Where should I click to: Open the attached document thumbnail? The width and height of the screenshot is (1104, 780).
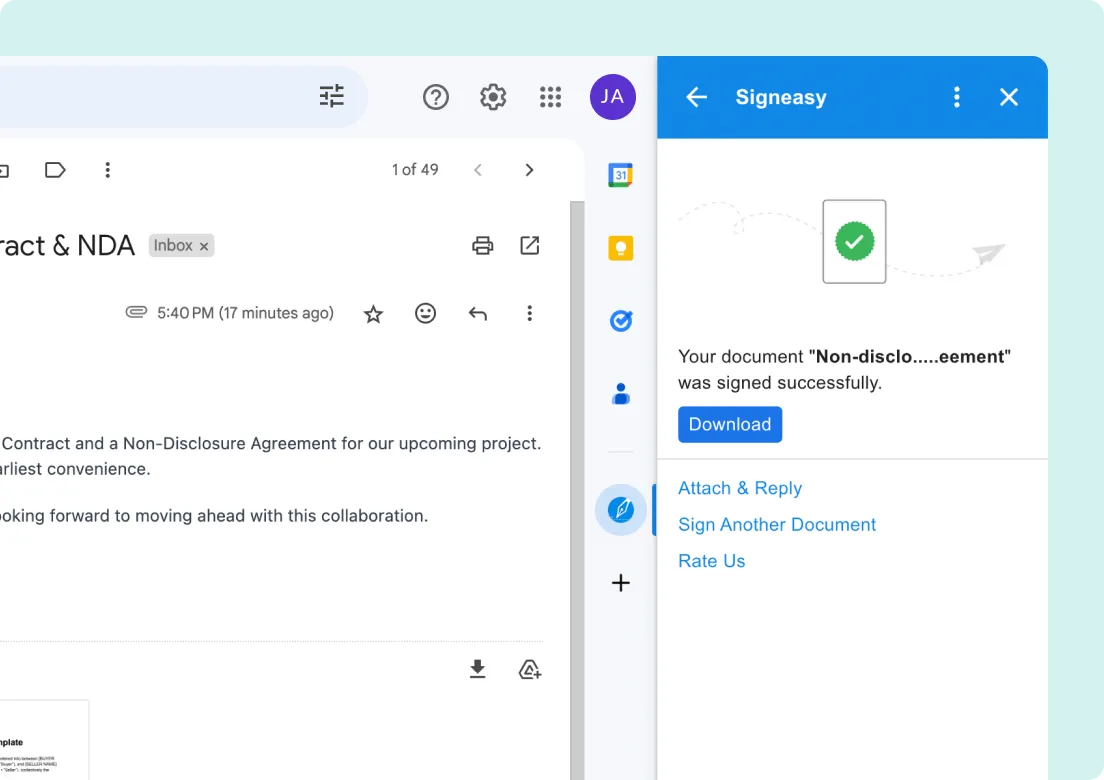click(x=44, y=740)
